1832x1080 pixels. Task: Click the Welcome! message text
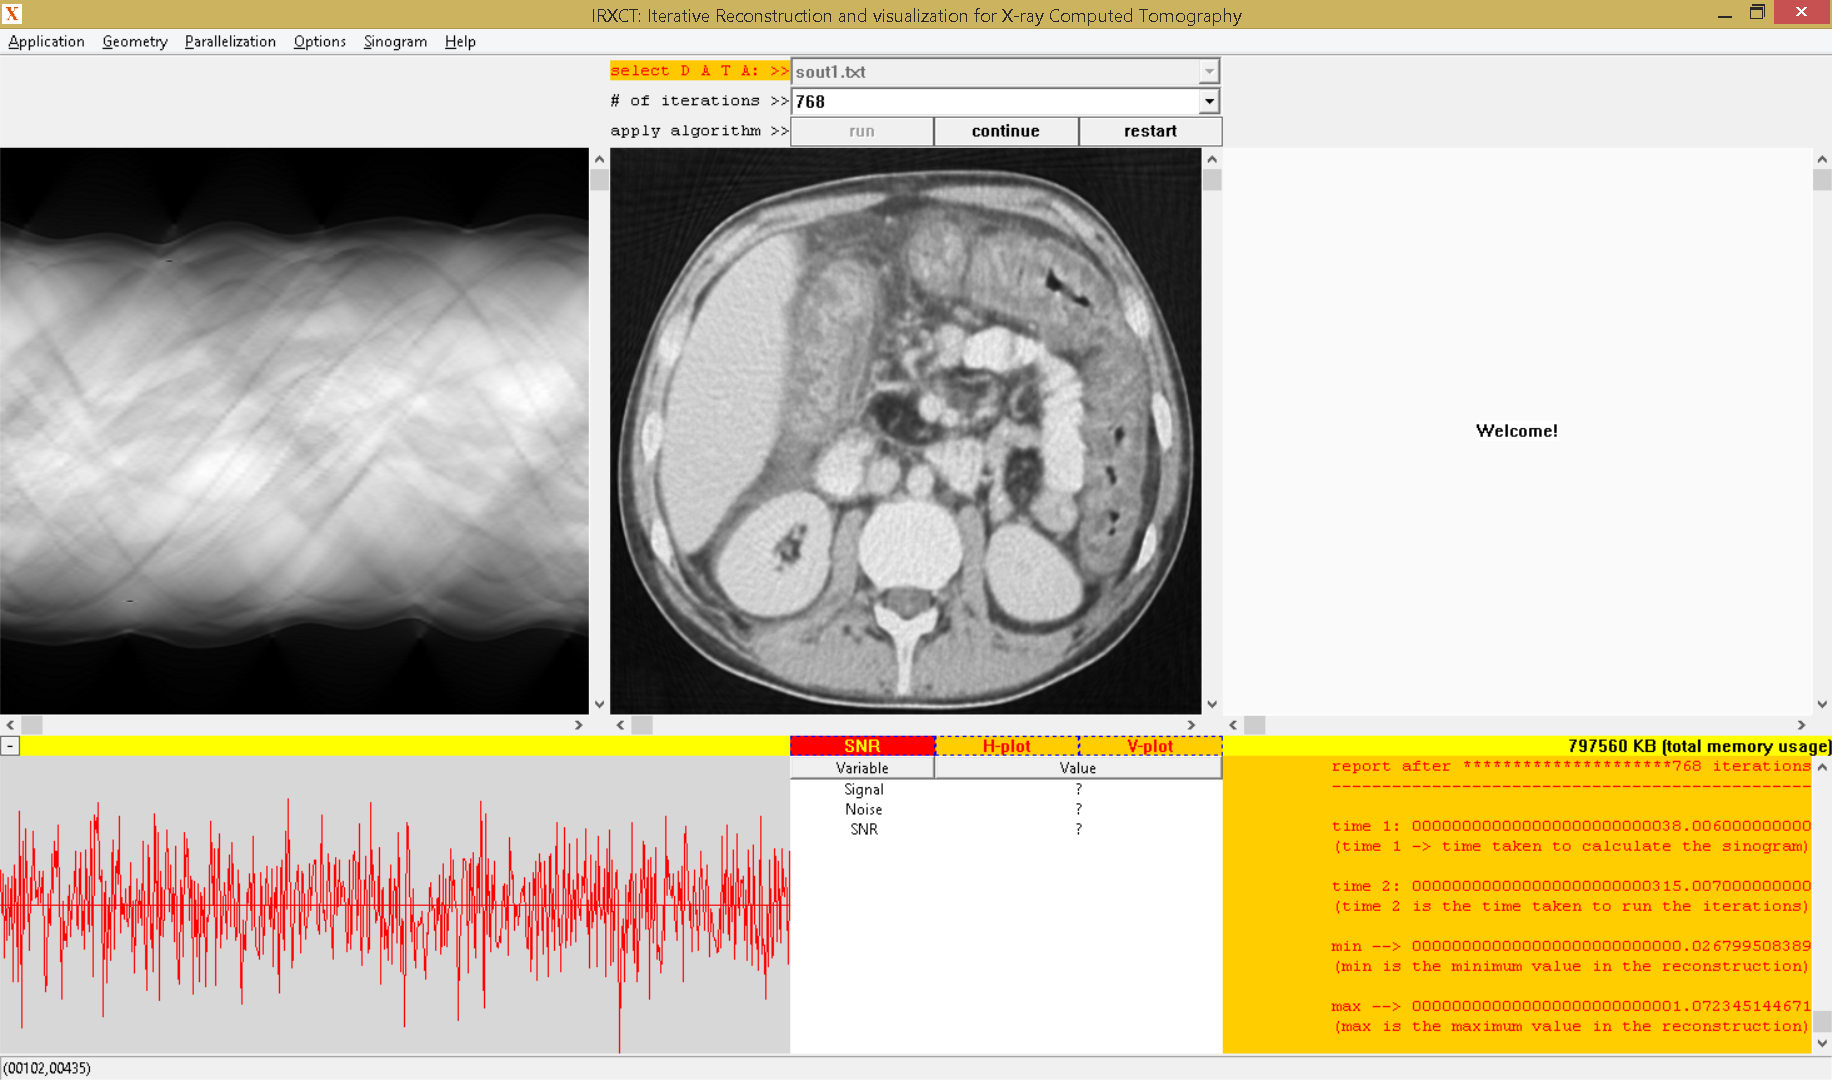click(x=1516, y=431)
